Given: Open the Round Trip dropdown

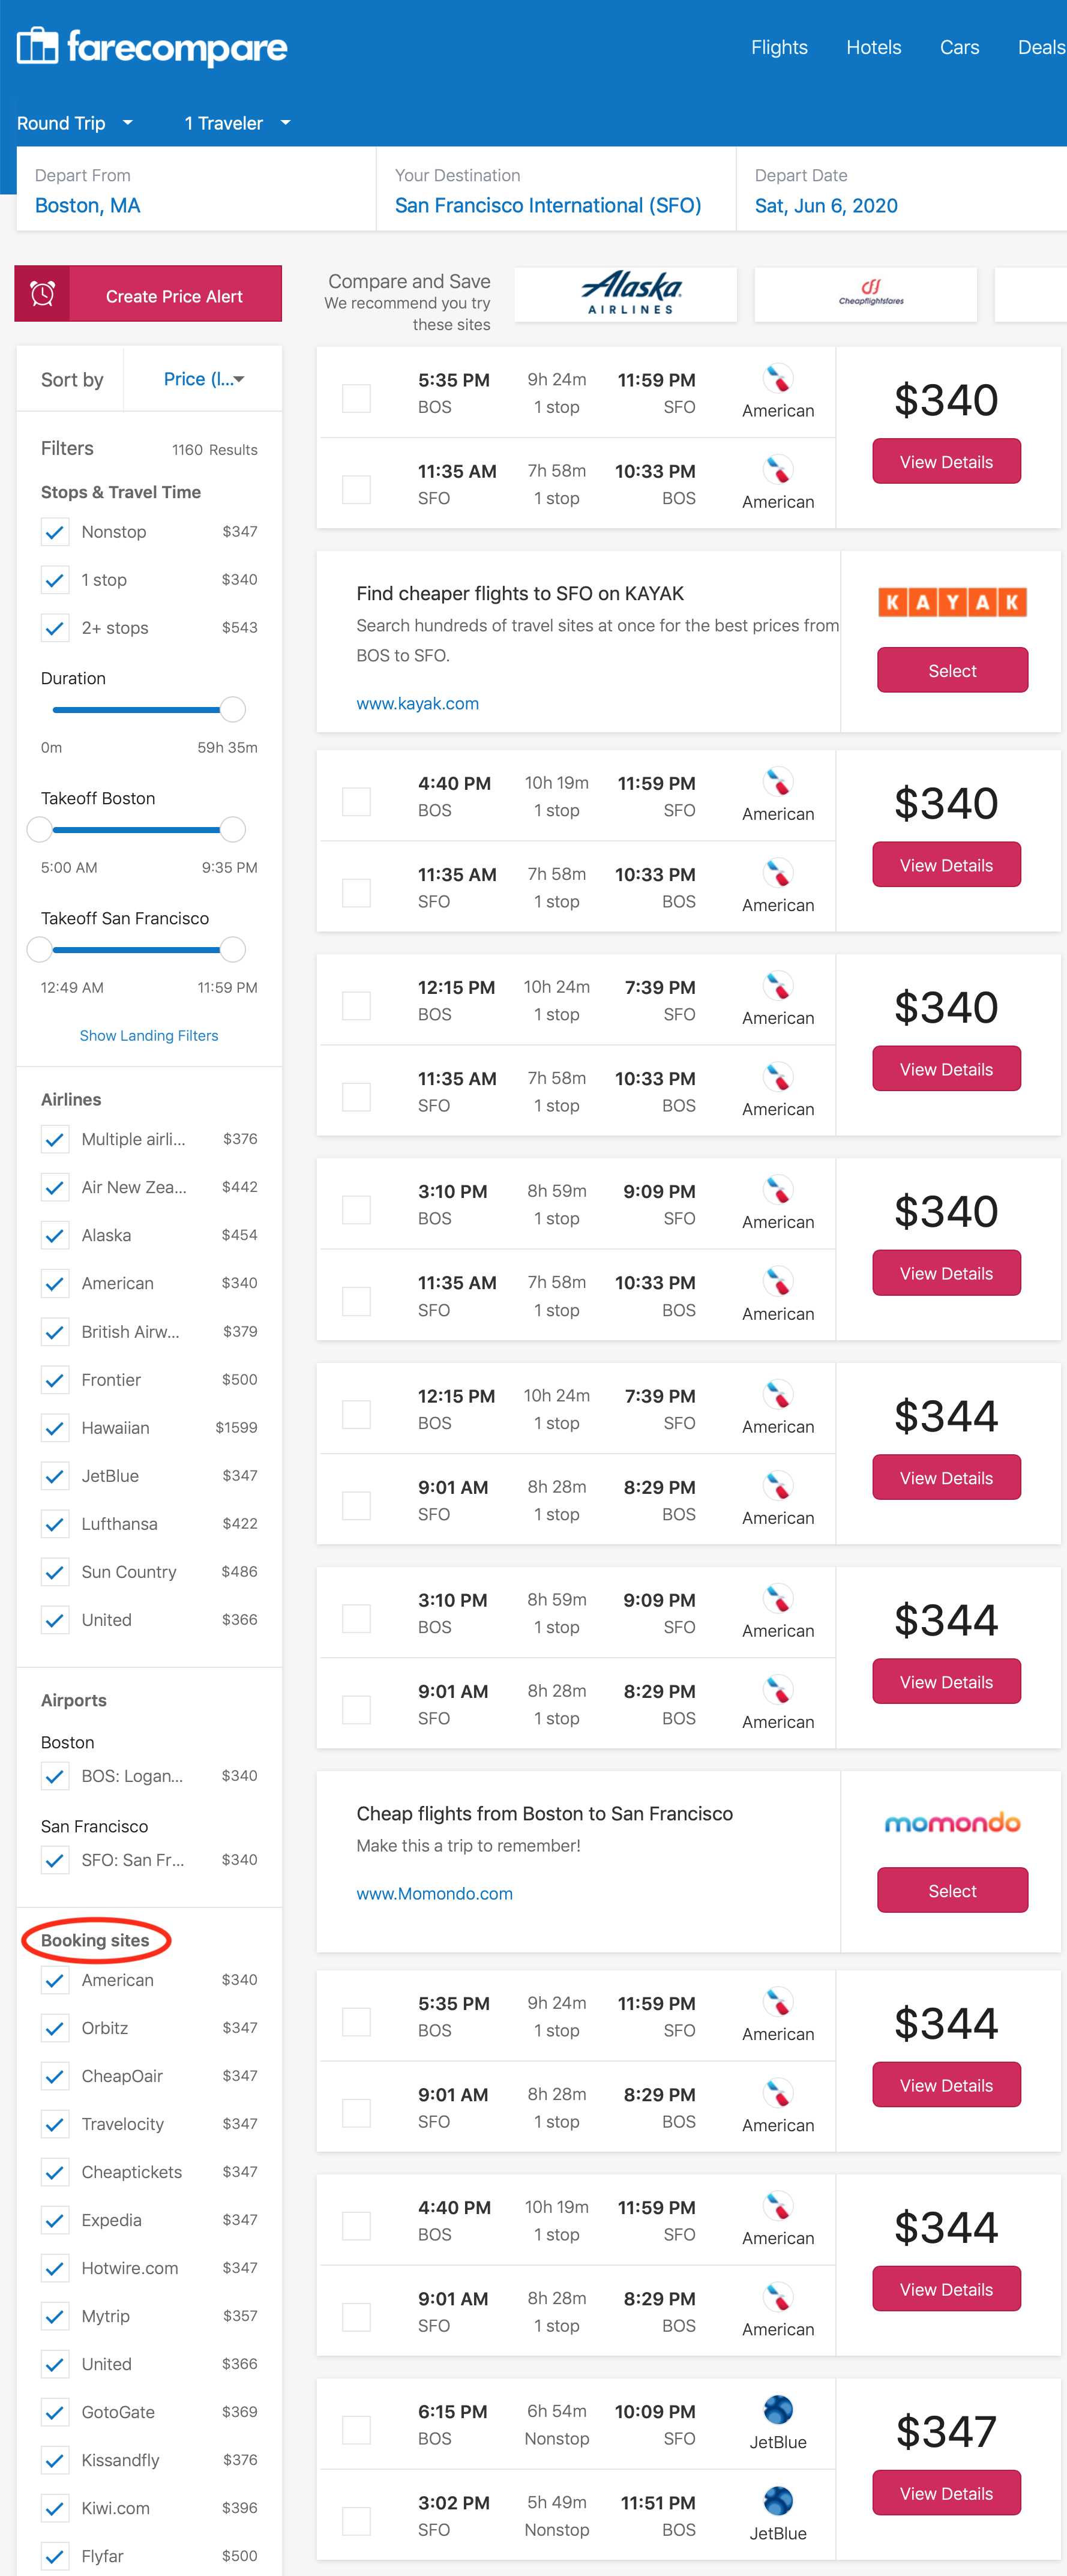Looking at the screenshot, I should (75, 123).
